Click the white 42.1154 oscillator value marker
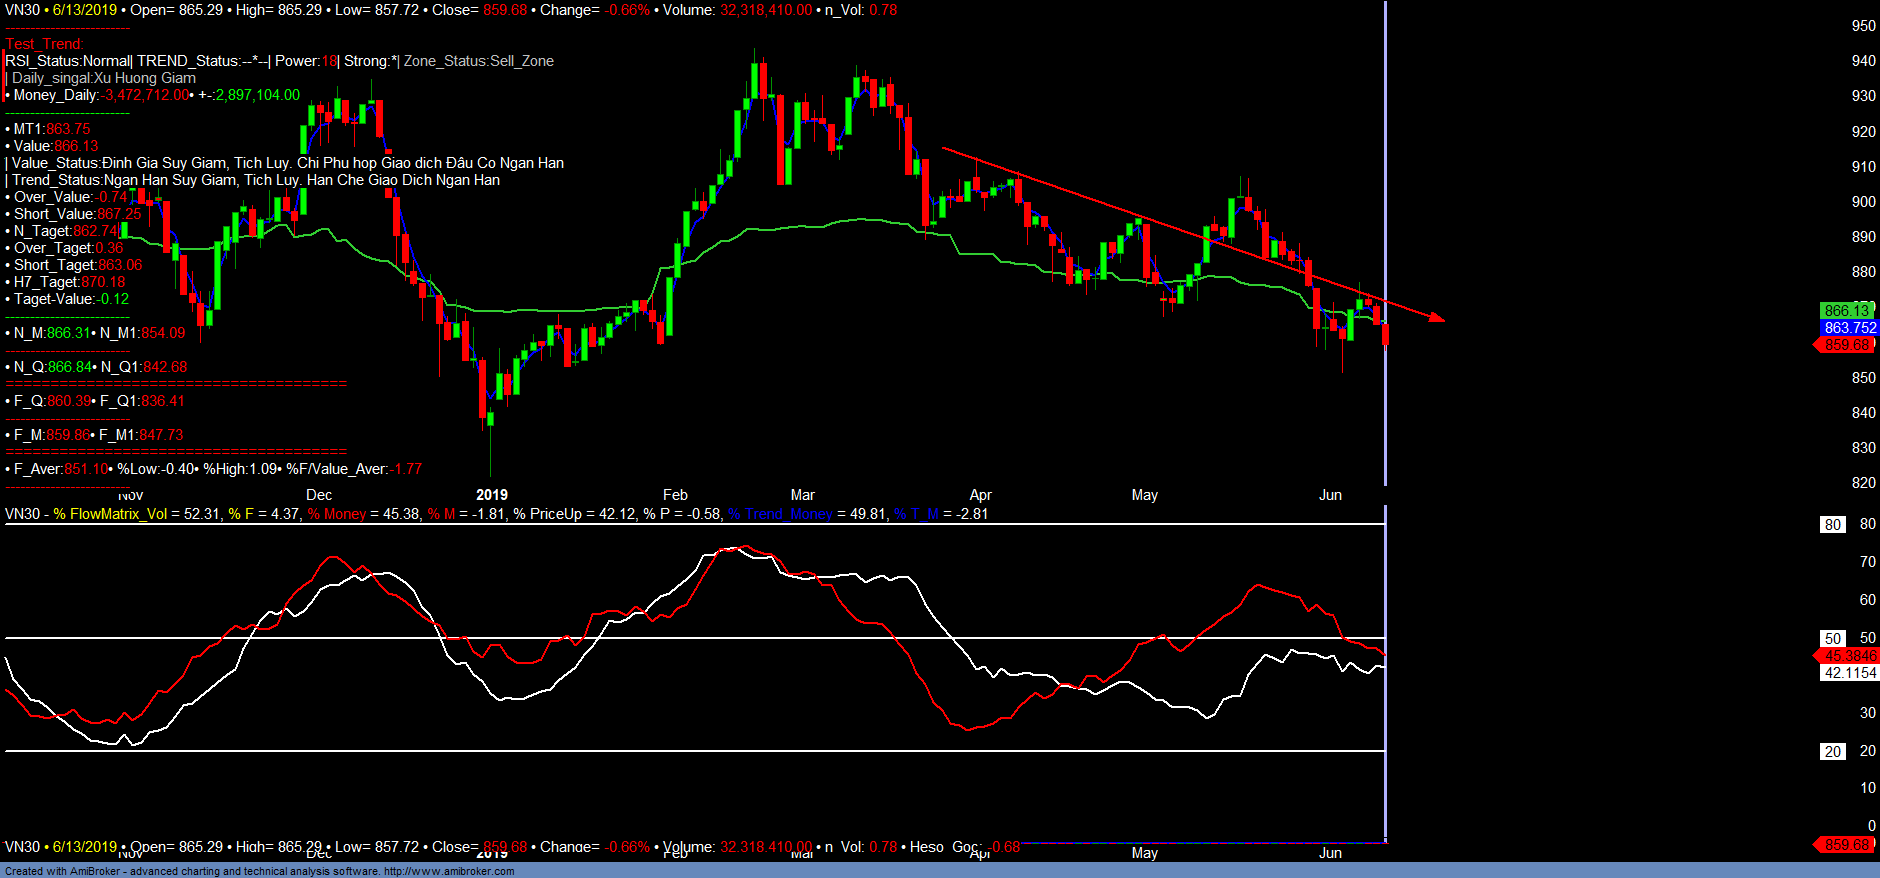Screen dimensions: 1880x878 click(x=1849, y=673)
